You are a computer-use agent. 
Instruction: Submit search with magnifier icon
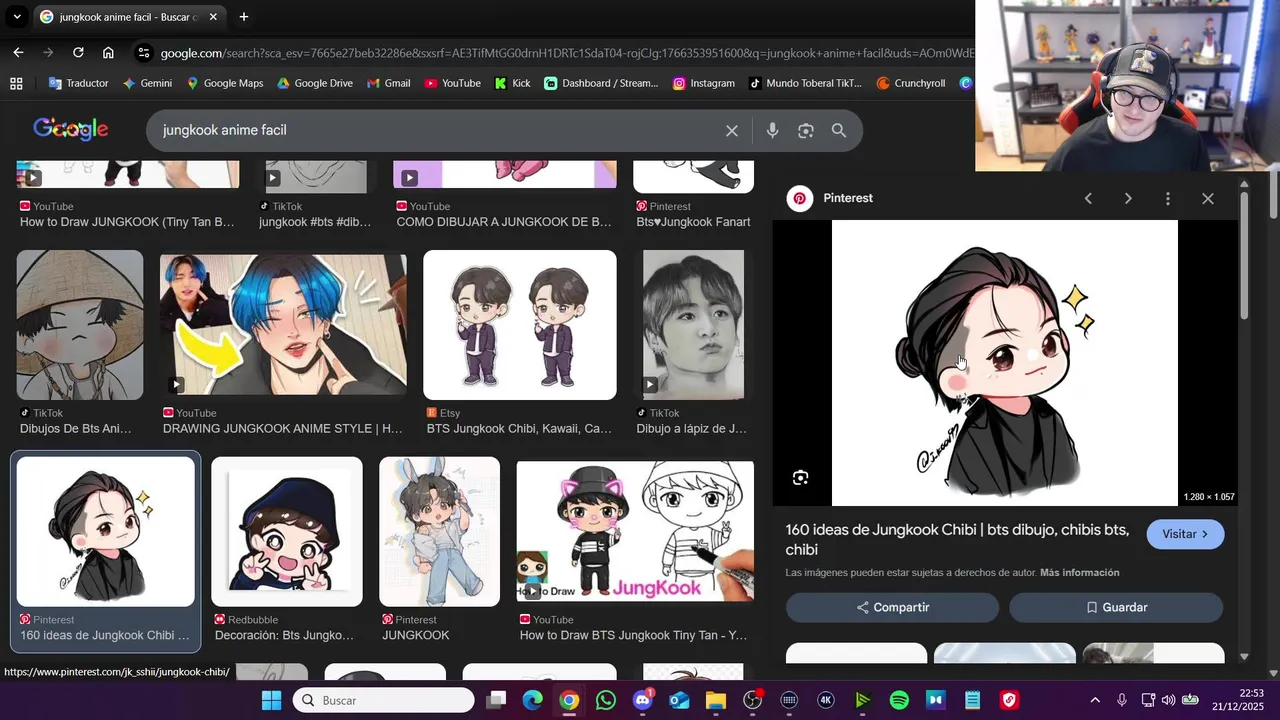839,131
